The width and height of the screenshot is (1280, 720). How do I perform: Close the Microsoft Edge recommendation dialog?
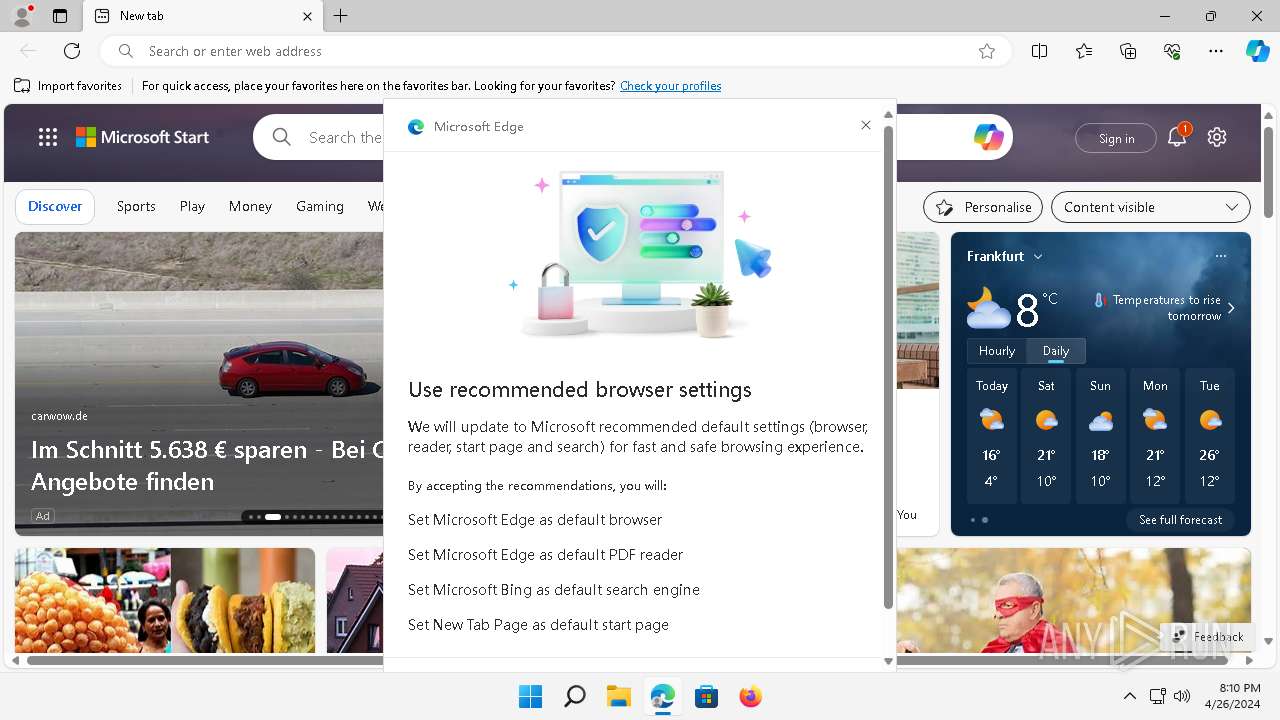[866, 125]
